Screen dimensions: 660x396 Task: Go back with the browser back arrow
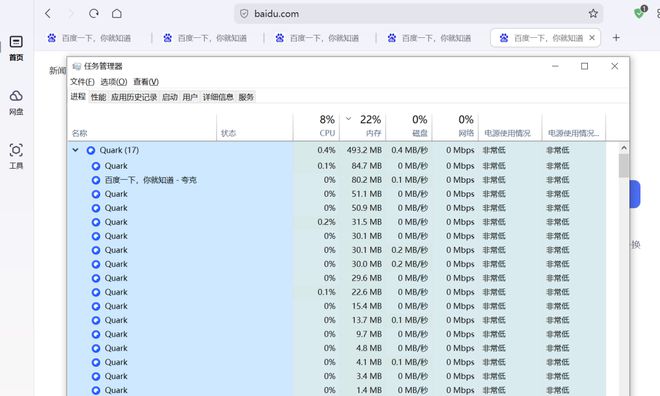[x=48, y=13]
